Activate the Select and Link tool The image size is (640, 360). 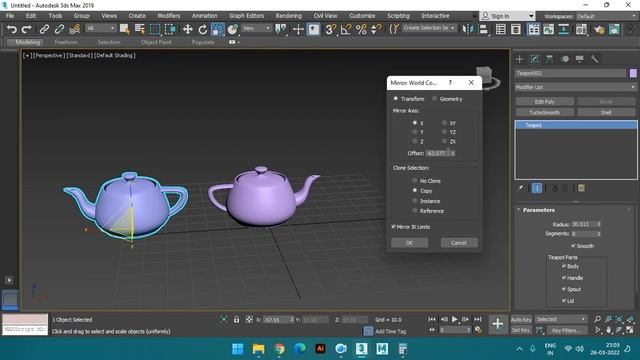(44, 29)
